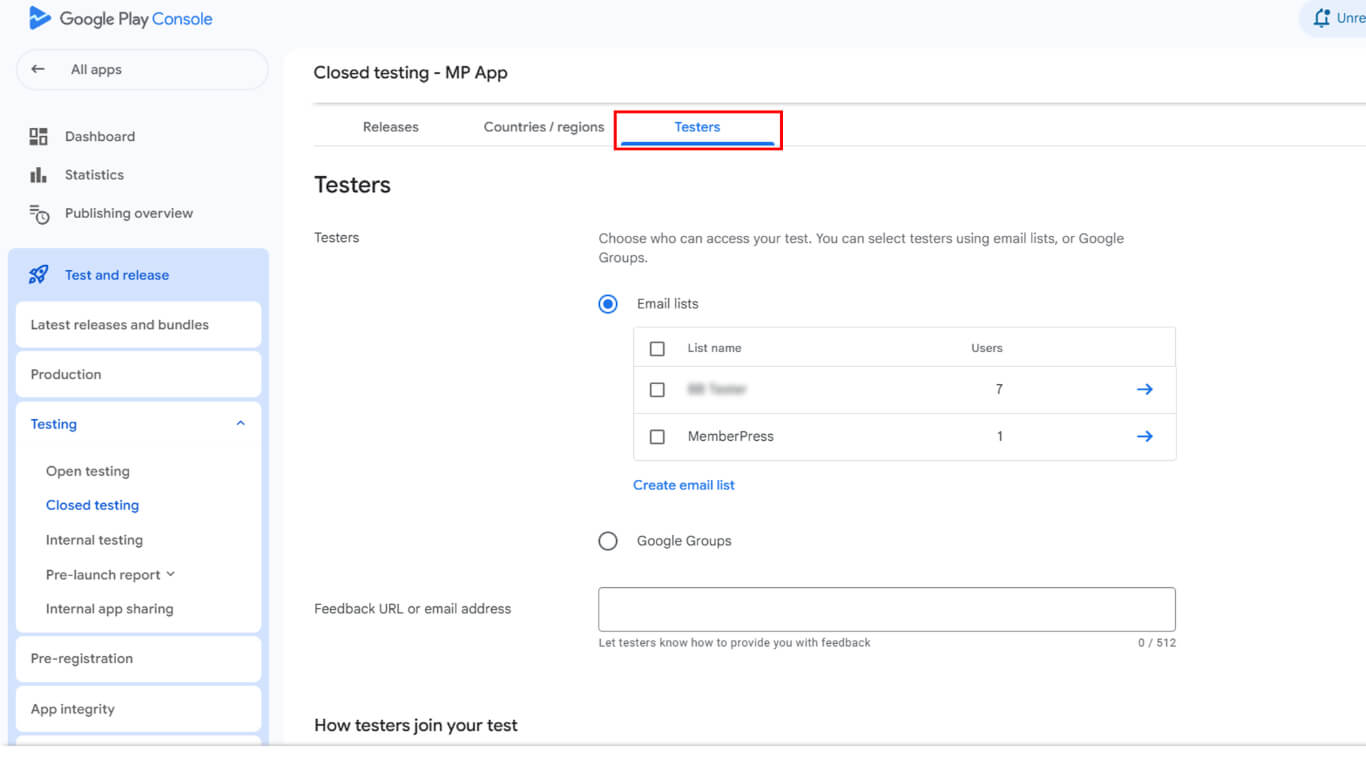Switch to the Releases tab
This screenshot has height=769, width=1366.
coord(391,127)
